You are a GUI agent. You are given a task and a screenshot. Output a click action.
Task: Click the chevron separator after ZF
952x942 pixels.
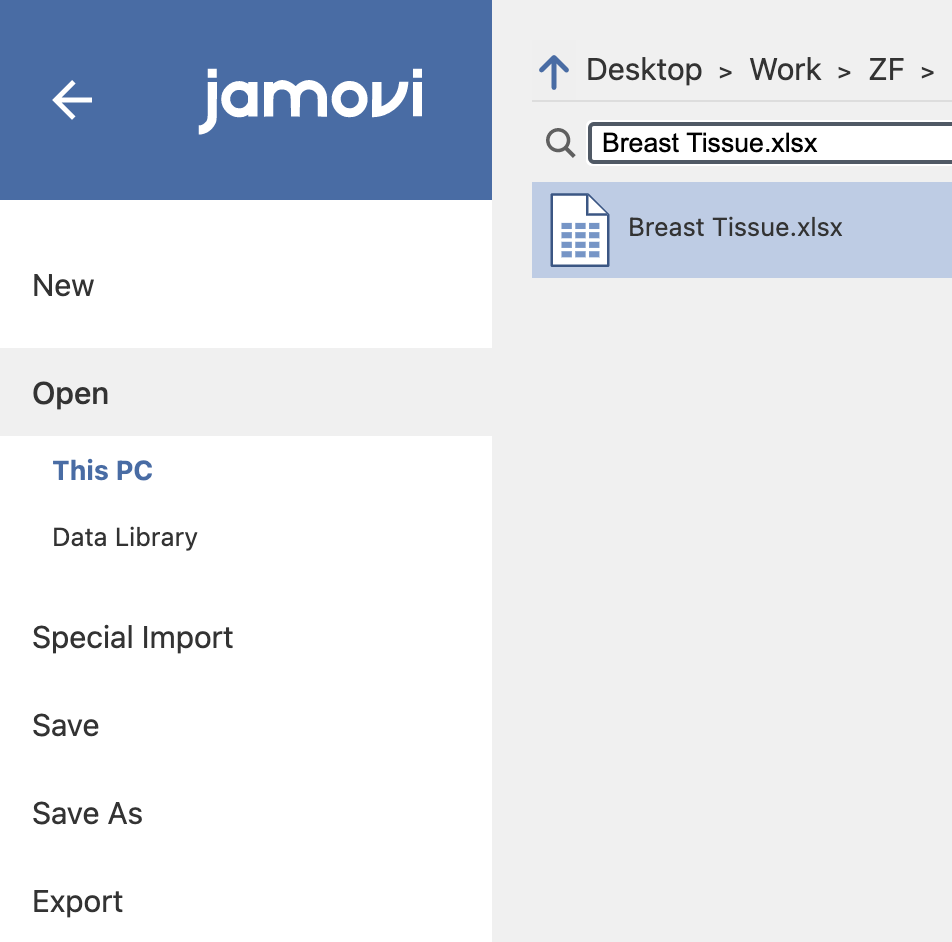point(927,73)
